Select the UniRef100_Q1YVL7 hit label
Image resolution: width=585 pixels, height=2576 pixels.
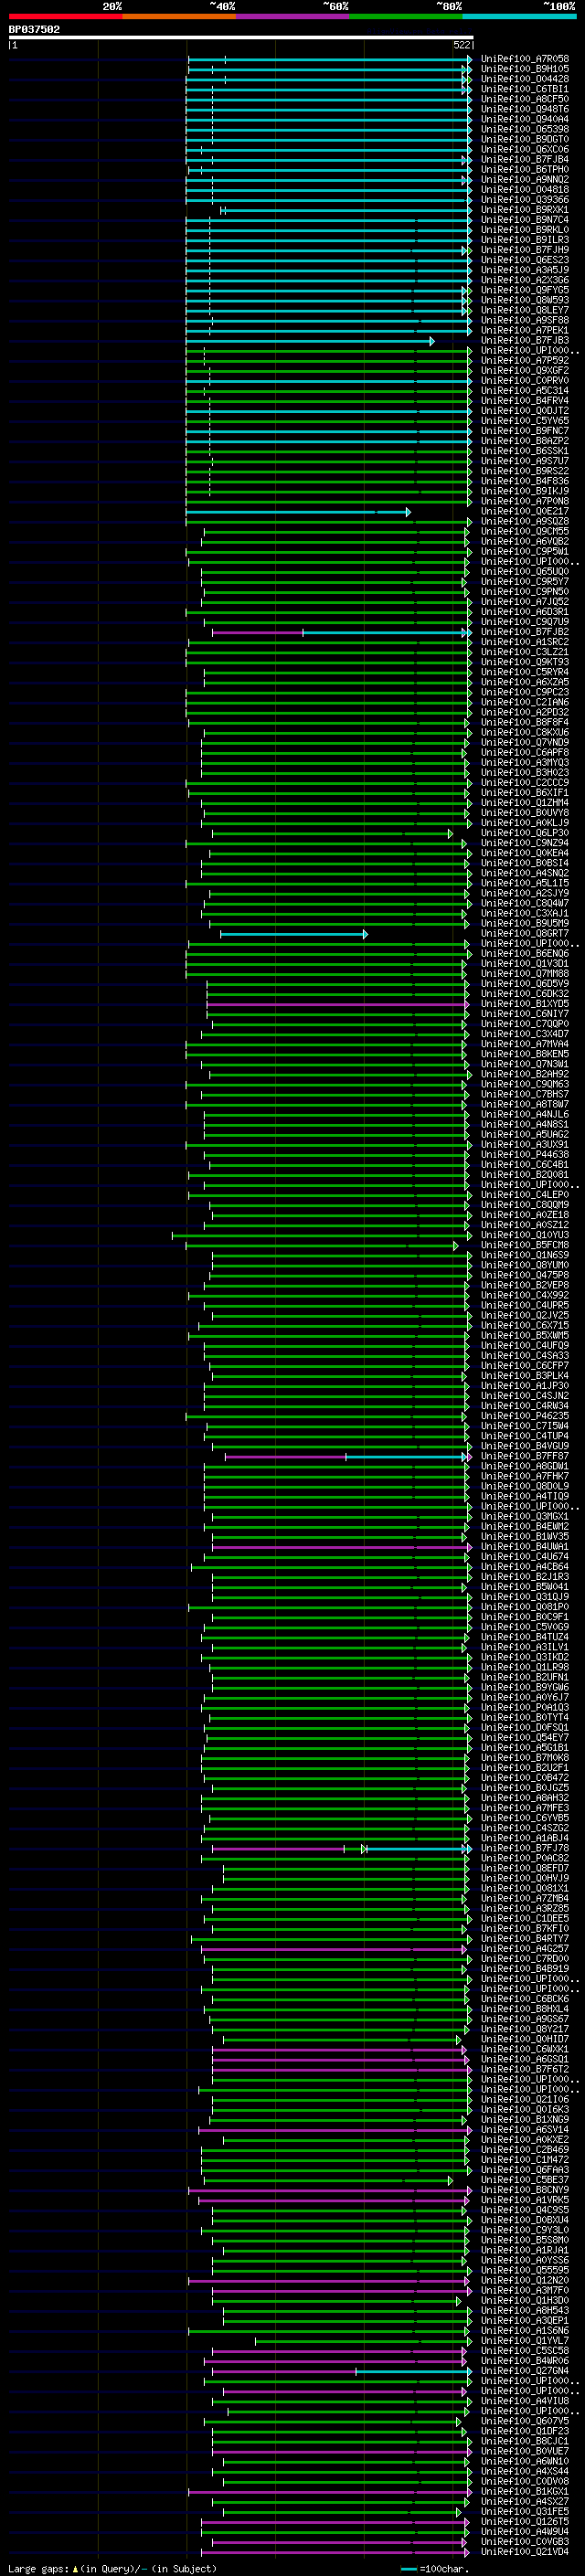point(525,2341)
